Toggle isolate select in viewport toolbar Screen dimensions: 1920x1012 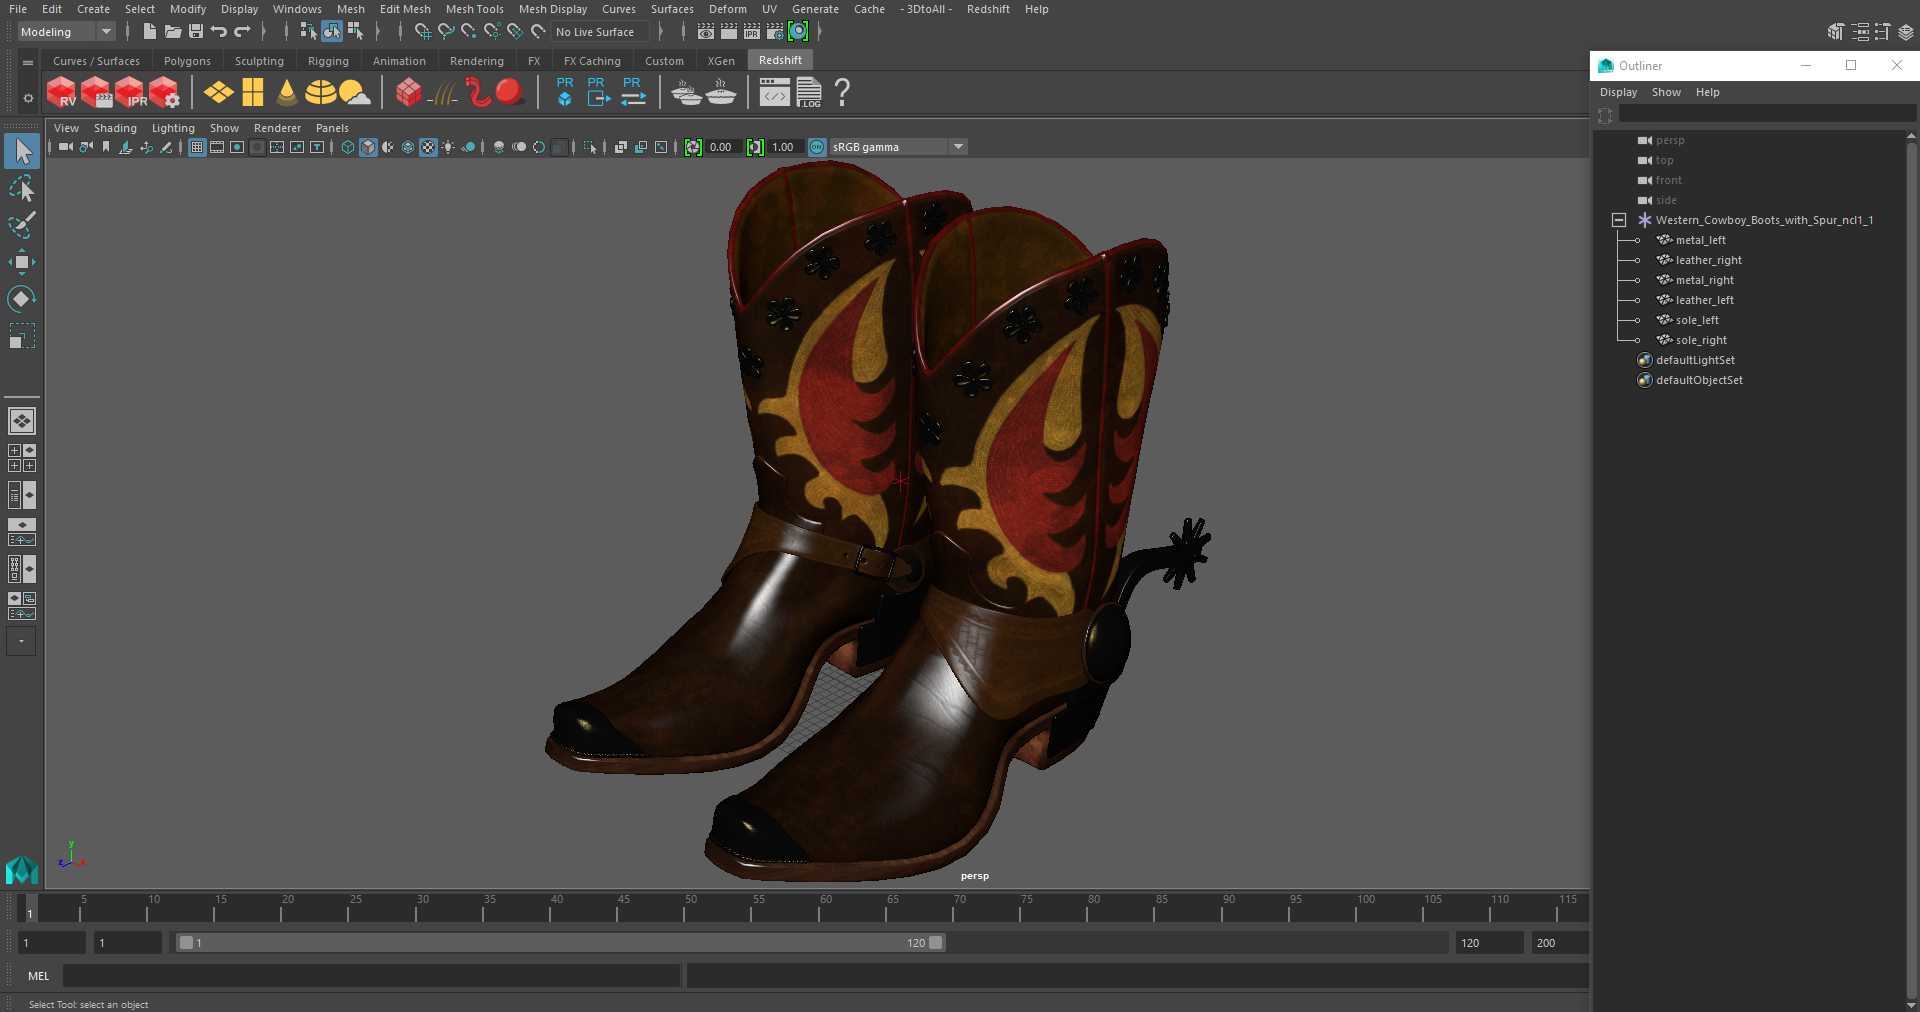click(590, 147)
